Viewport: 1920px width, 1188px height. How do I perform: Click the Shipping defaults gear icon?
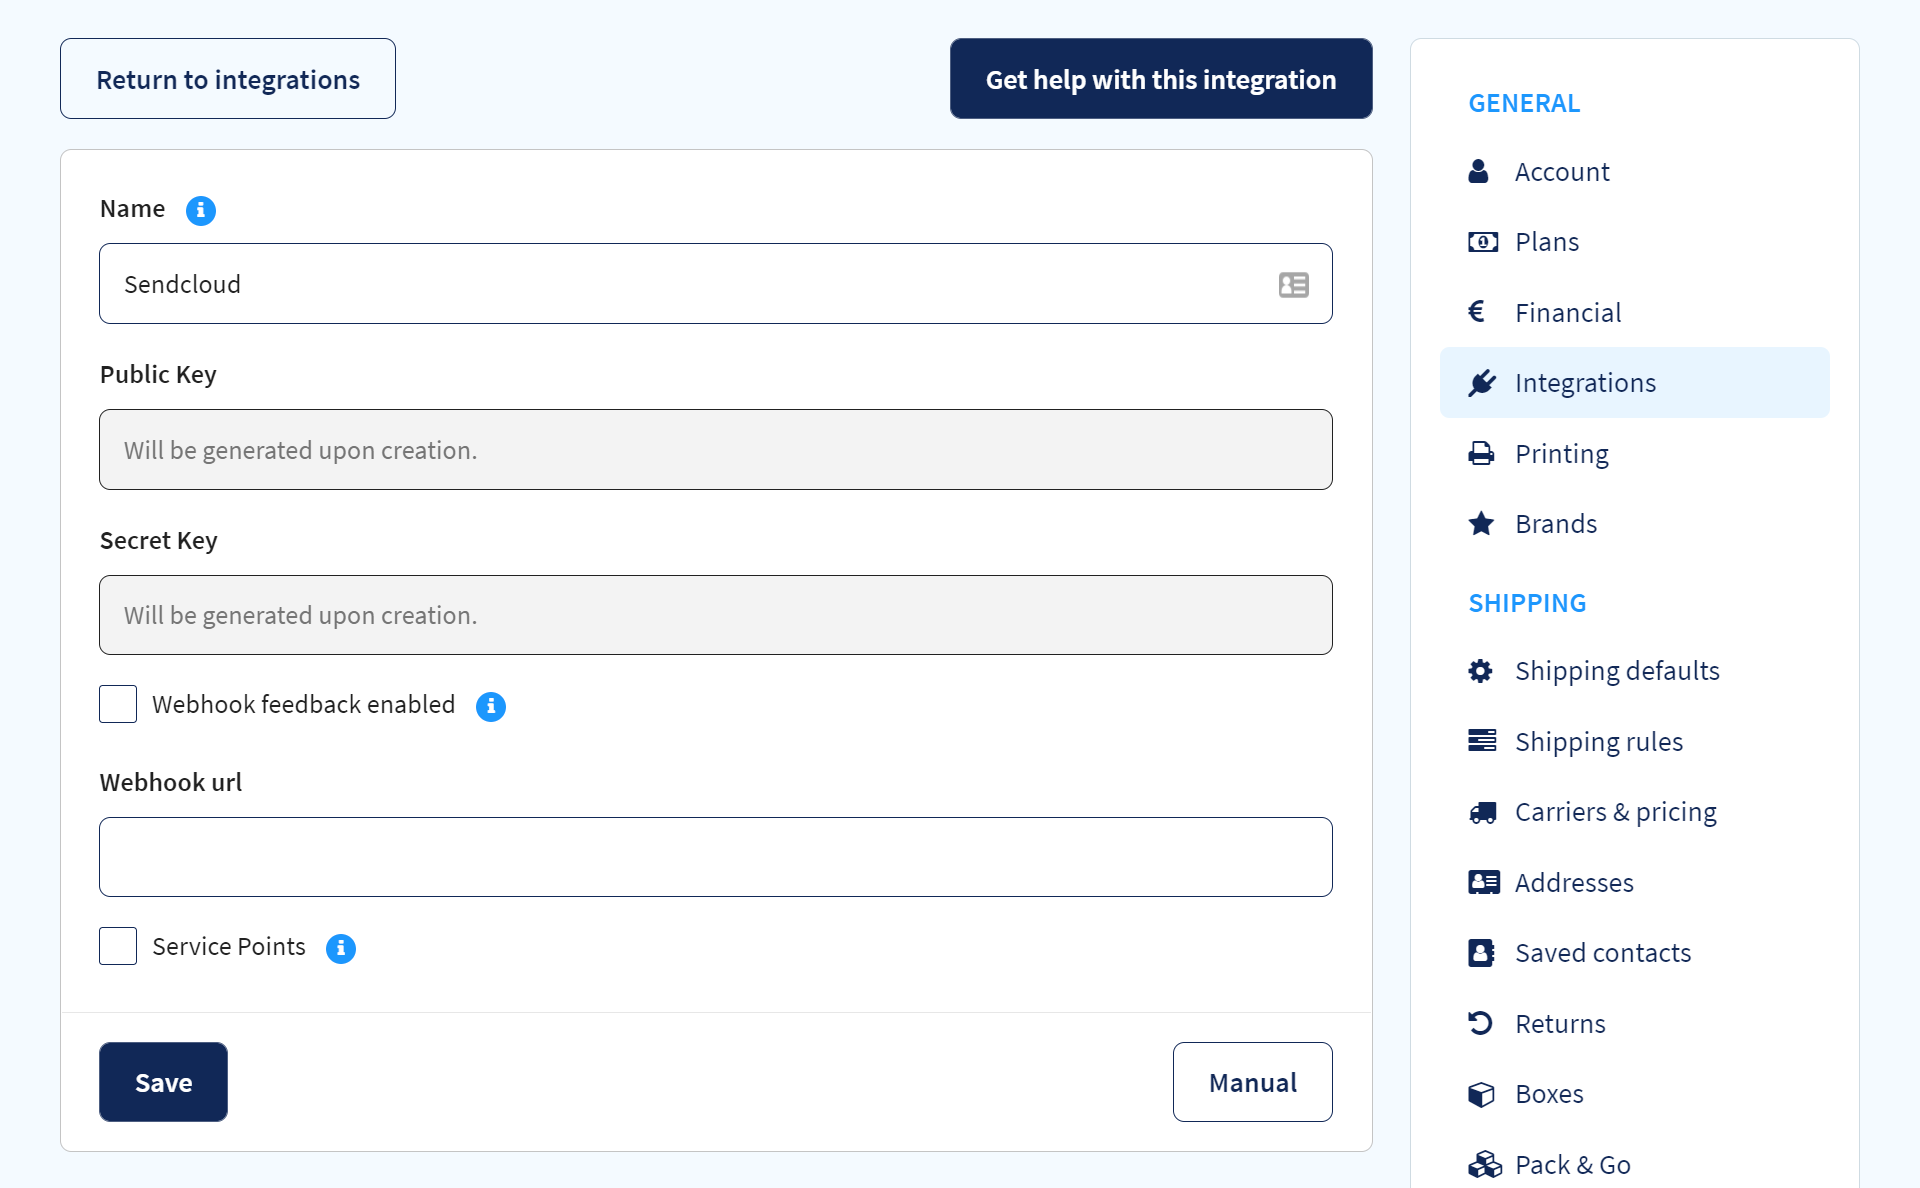click(x=1481, y=671)
